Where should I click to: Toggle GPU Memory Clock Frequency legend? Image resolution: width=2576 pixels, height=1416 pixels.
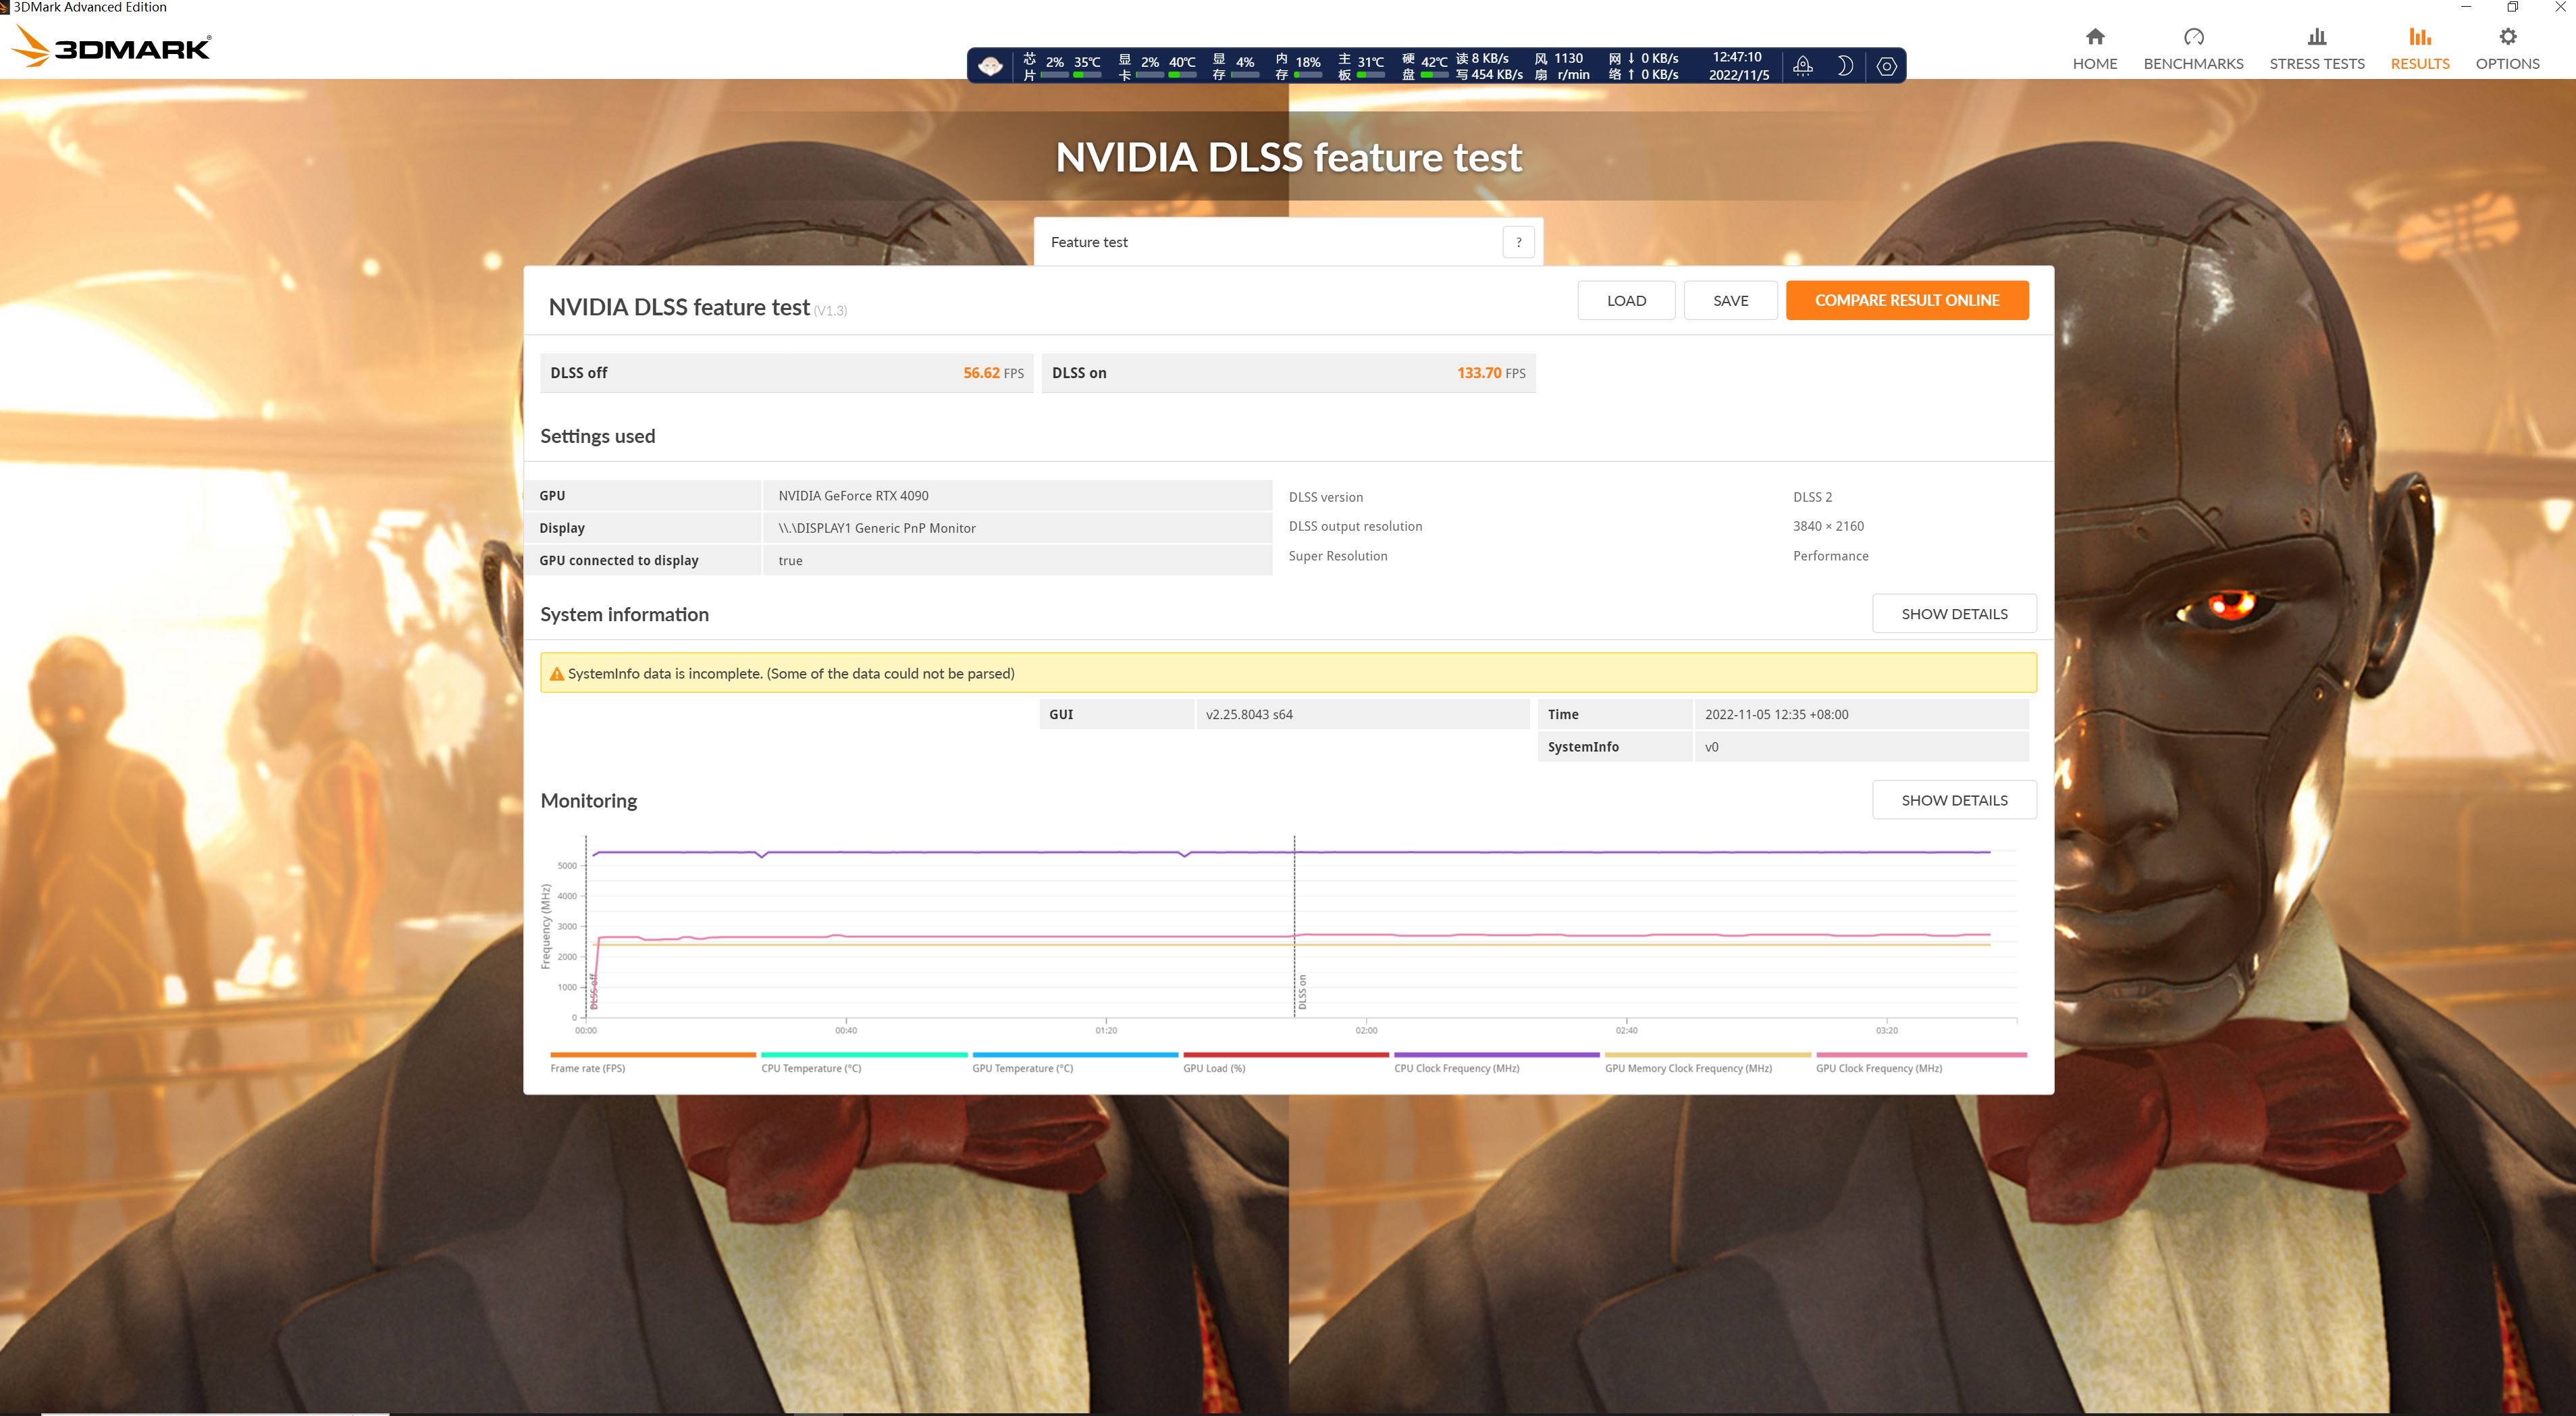tap(1708, 1063)
